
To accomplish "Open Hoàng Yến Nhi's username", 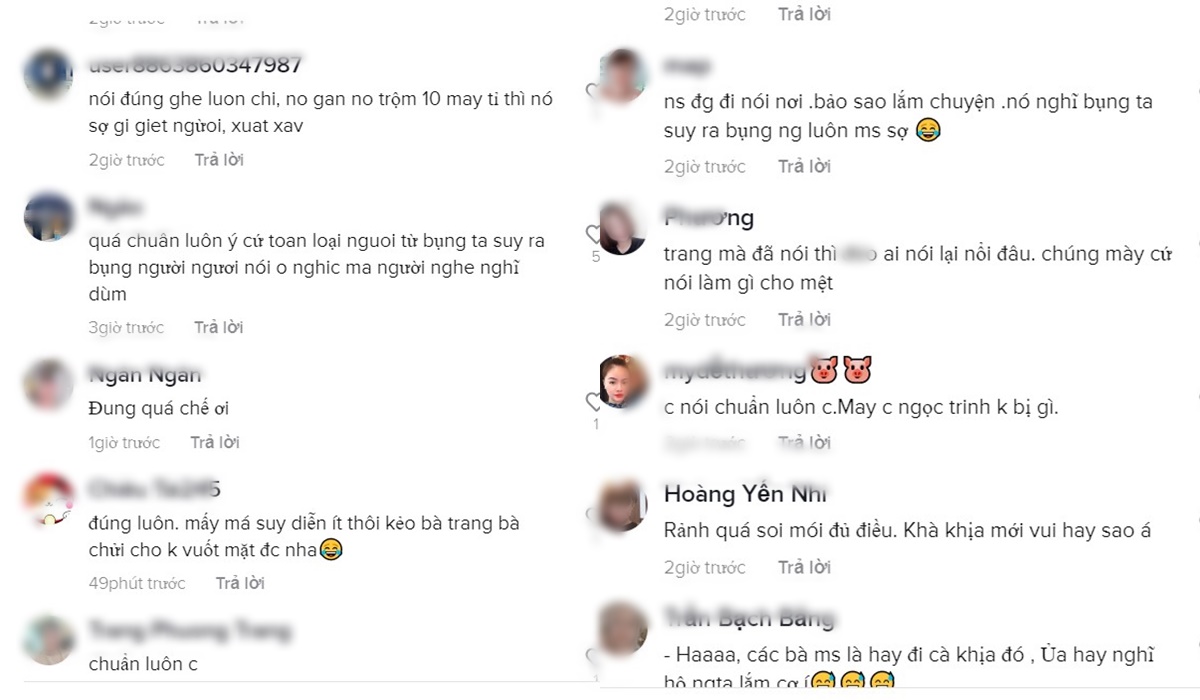I will tap(745, 494).
